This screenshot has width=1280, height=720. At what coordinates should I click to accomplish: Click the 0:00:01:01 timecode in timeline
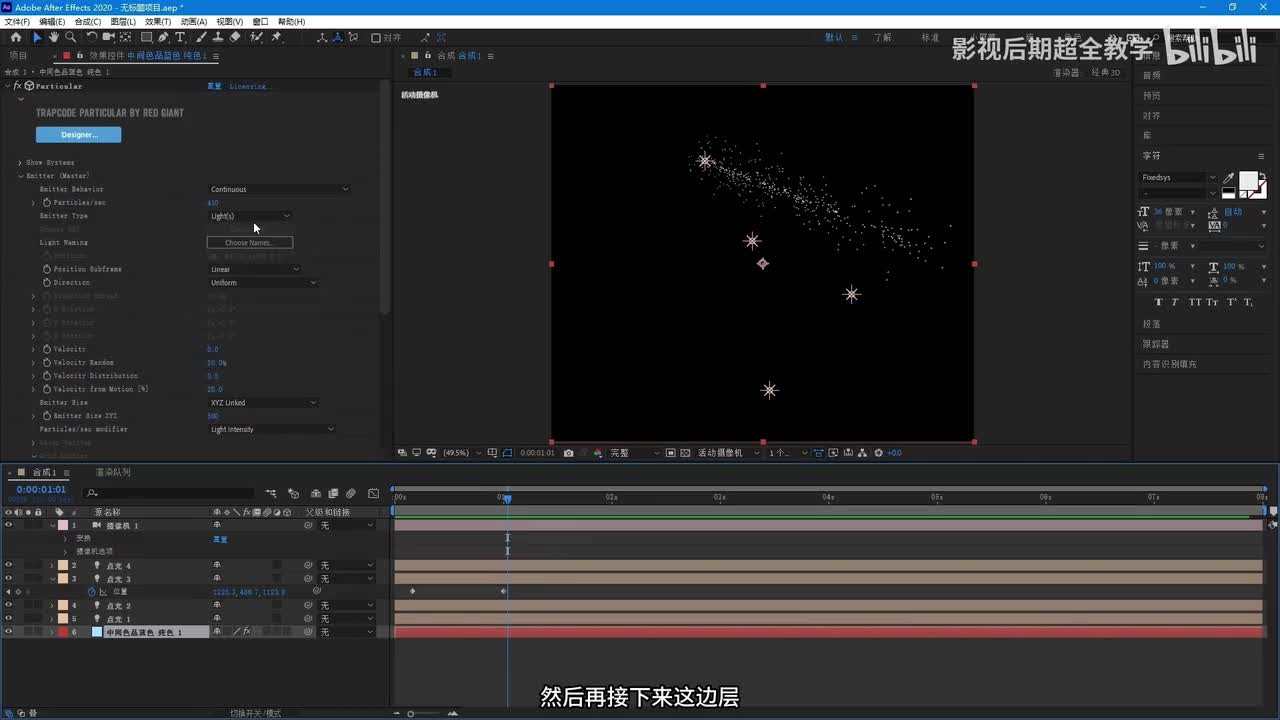coord(41,490)
